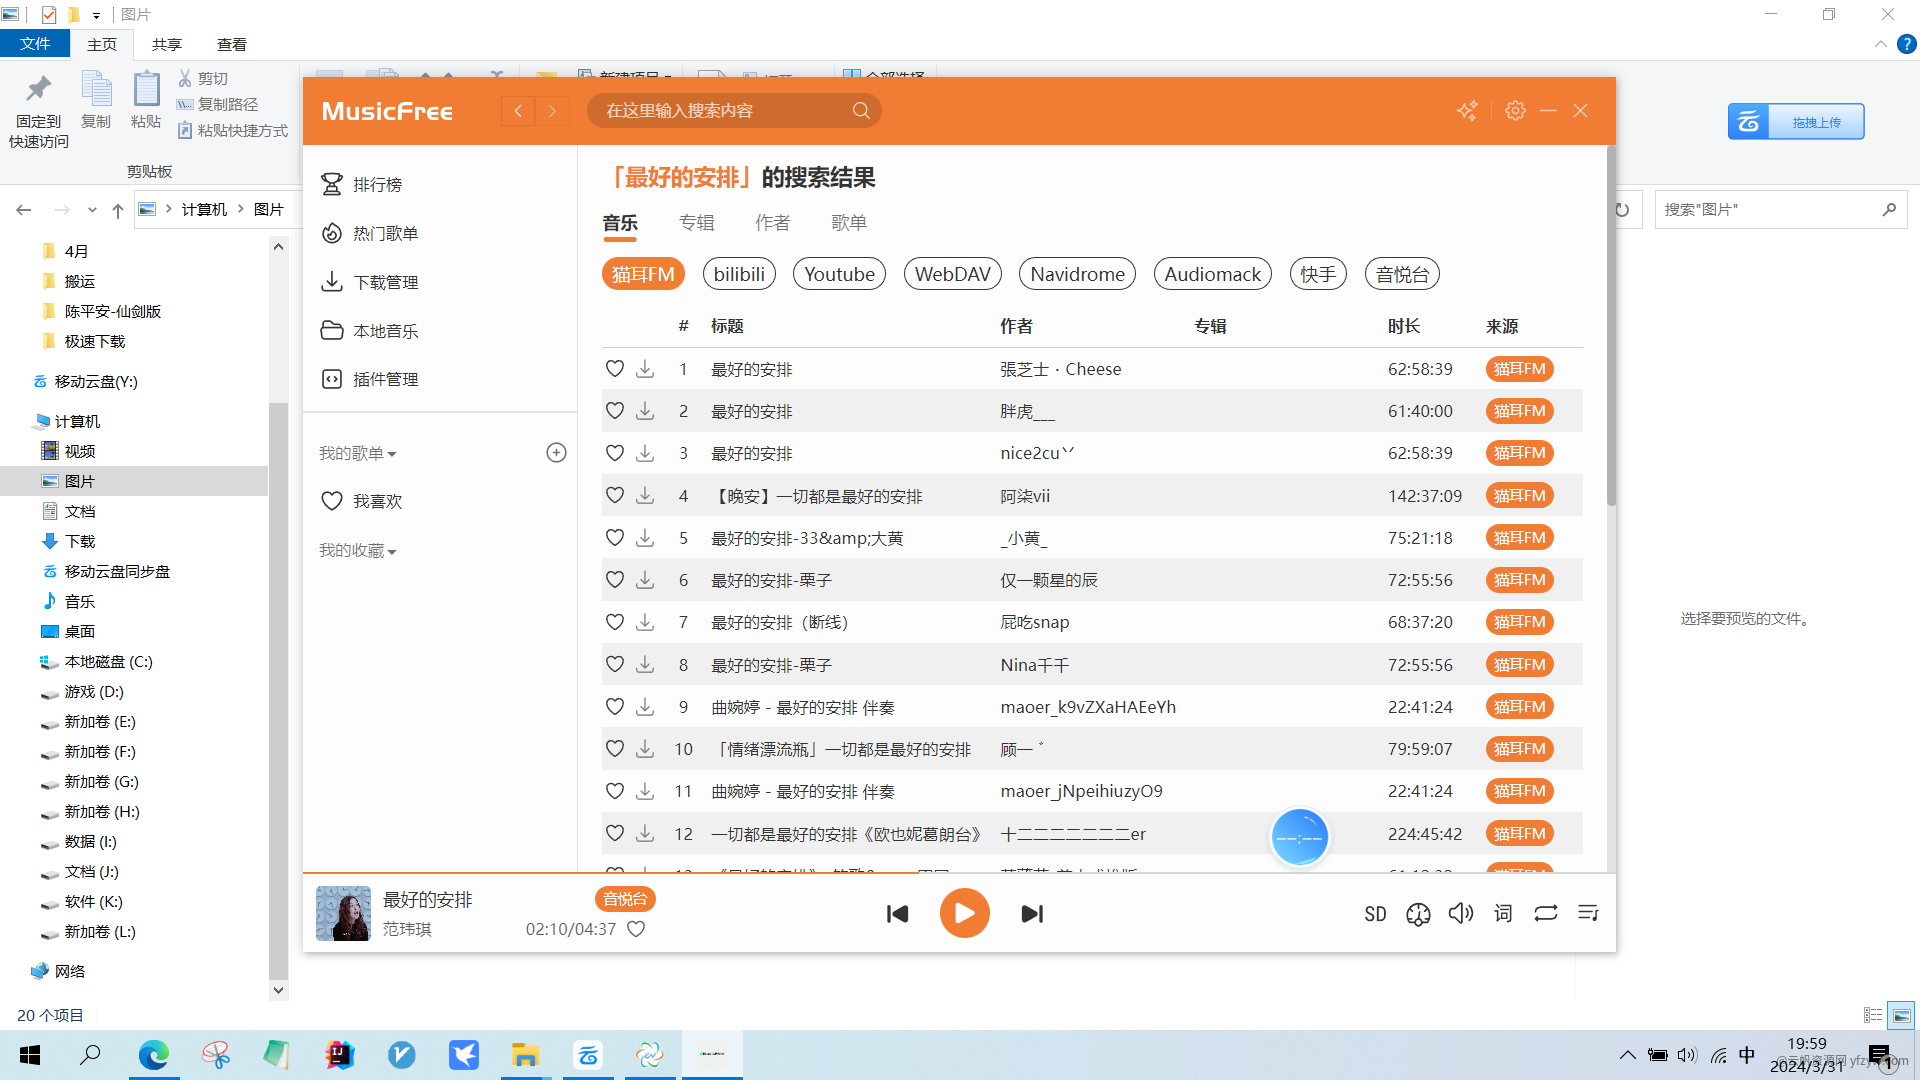The width and height of the screenshot is (1920, 1080).
Task: Switch to 作者 artist tab
Action: pos(772,223)
